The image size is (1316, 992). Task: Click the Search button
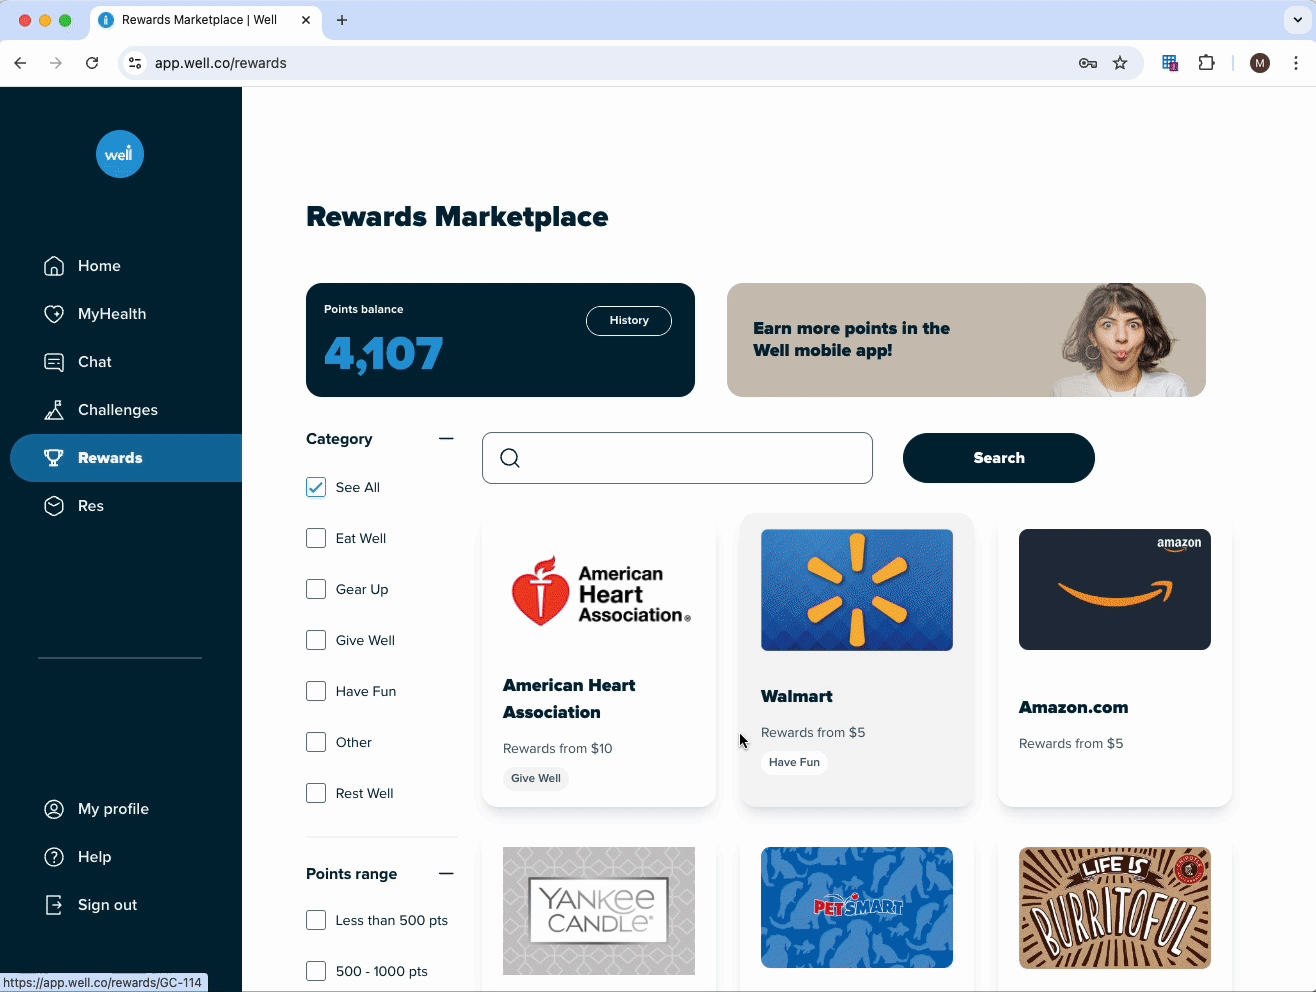click(999, 458)
